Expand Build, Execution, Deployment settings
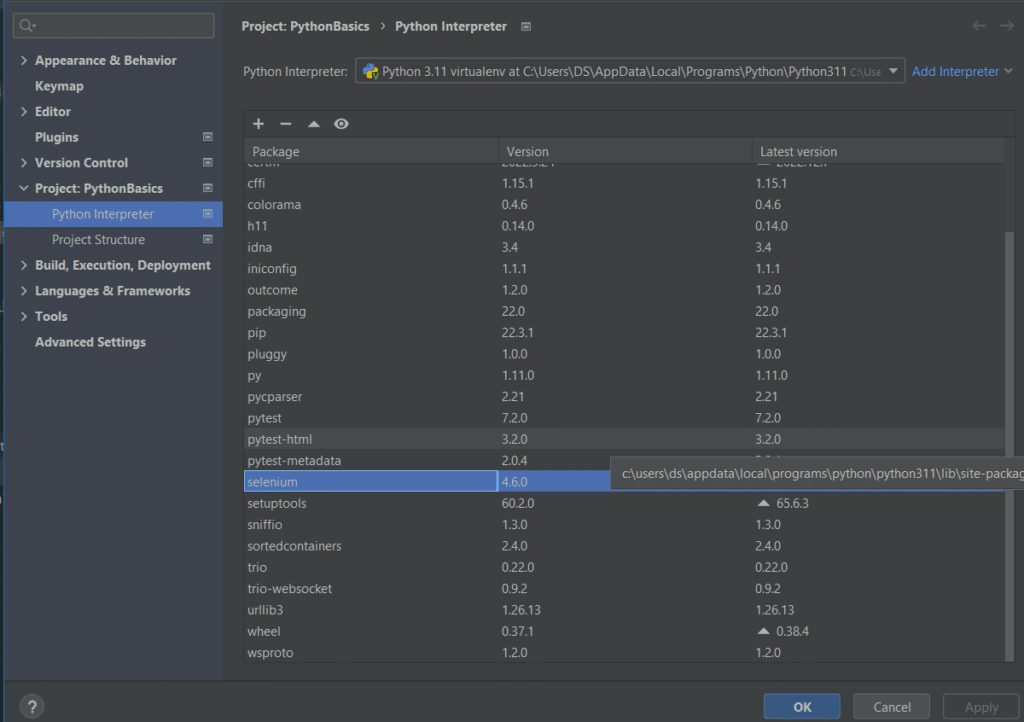This screenshot has width=1024, height=722. tap(24, 266)
